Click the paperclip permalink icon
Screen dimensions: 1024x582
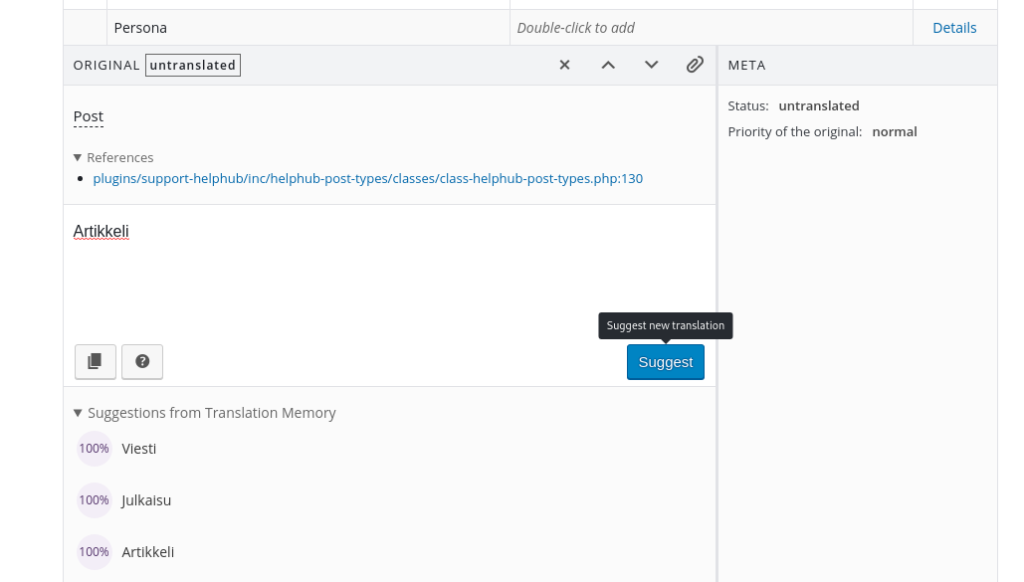coord(694,65)
